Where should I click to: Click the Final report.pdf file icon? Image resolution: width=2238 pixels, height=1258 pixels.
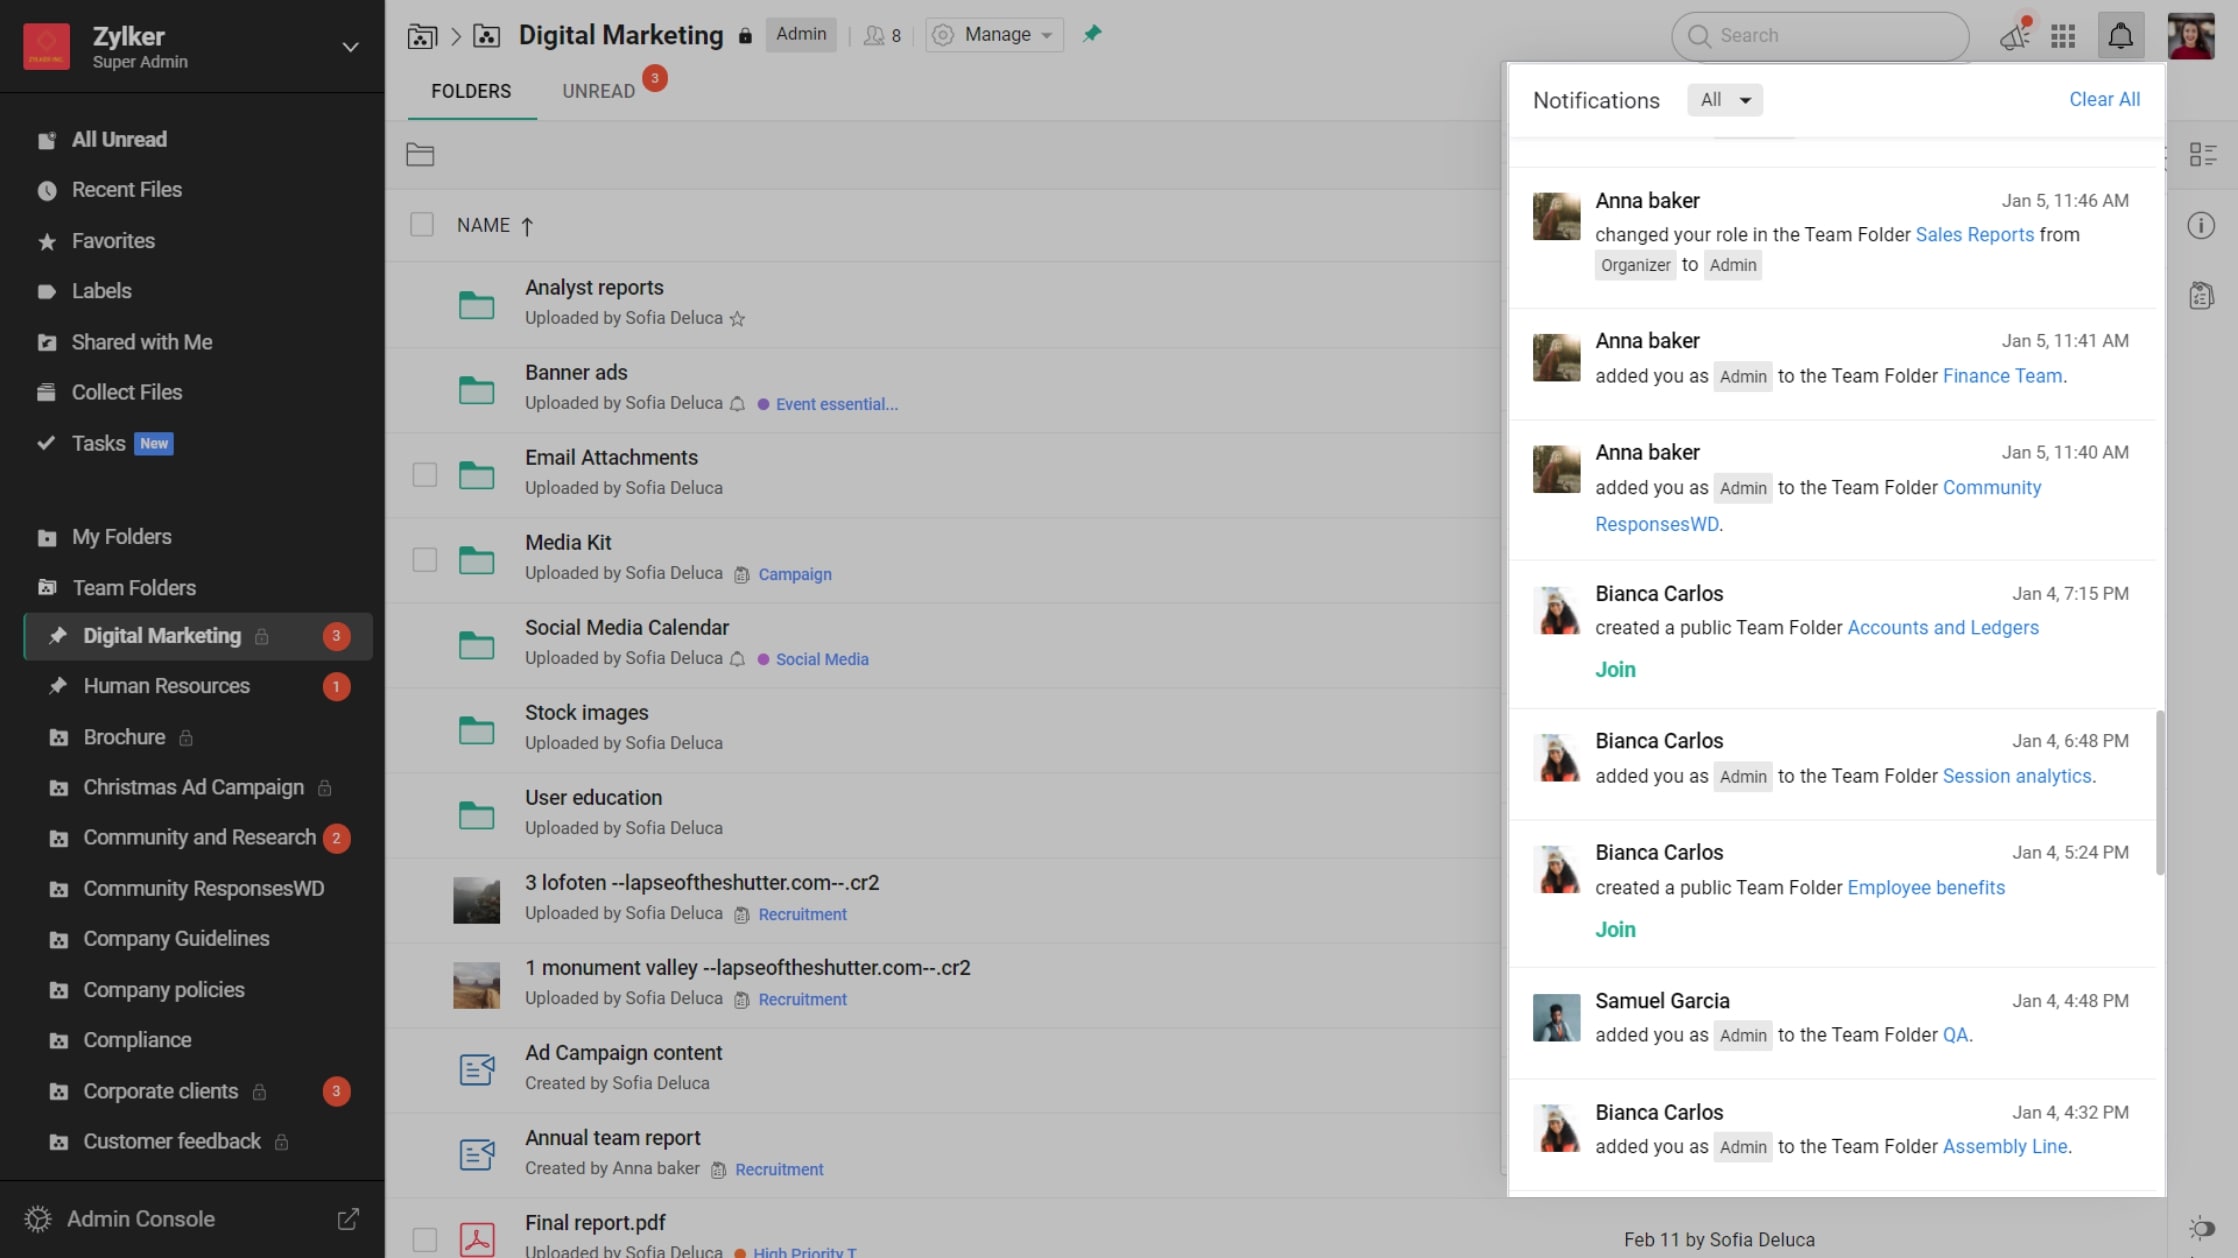pyautogui.click(x=476, y=1239)
